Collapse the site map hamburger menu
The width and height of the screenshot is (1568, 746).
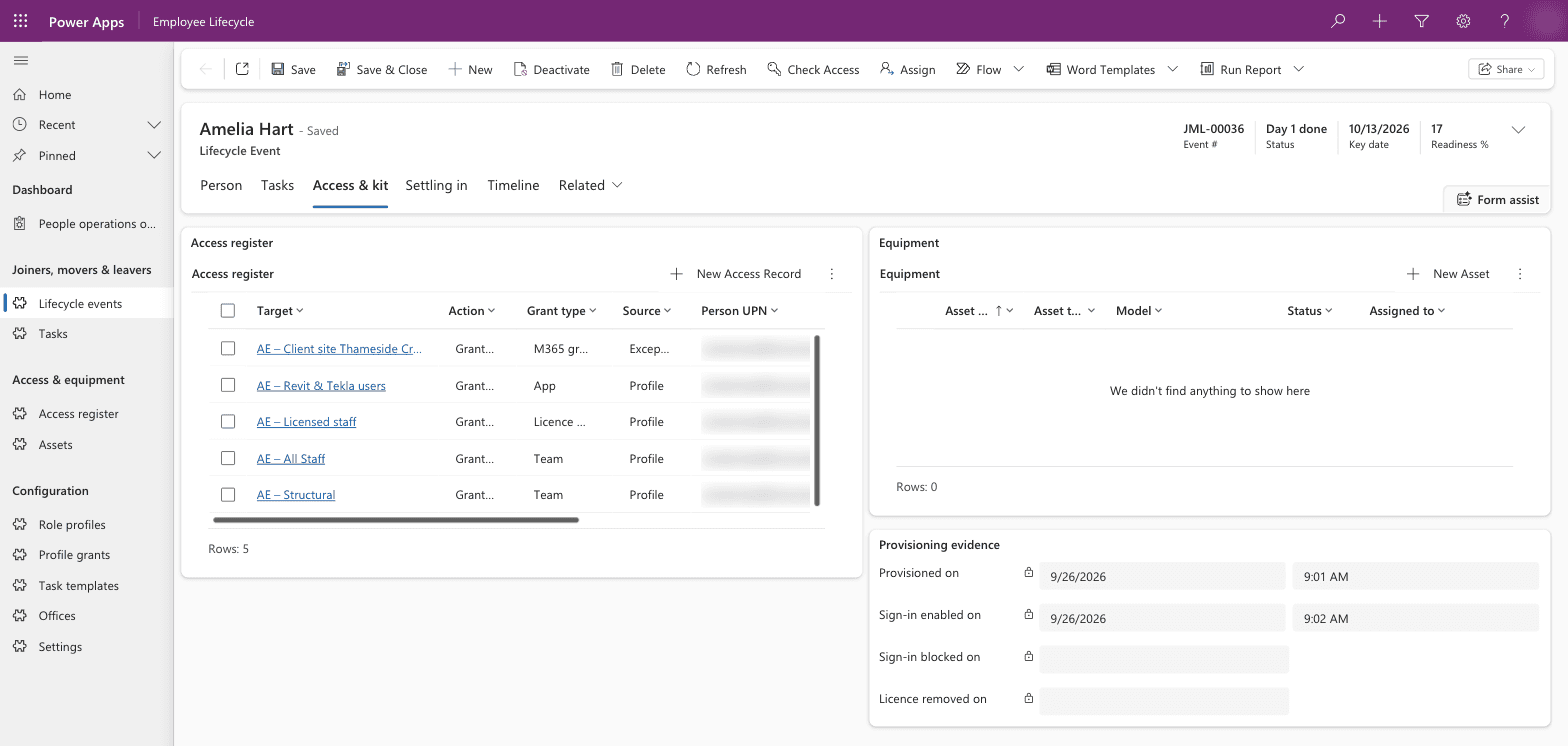[x=20, y=61]
